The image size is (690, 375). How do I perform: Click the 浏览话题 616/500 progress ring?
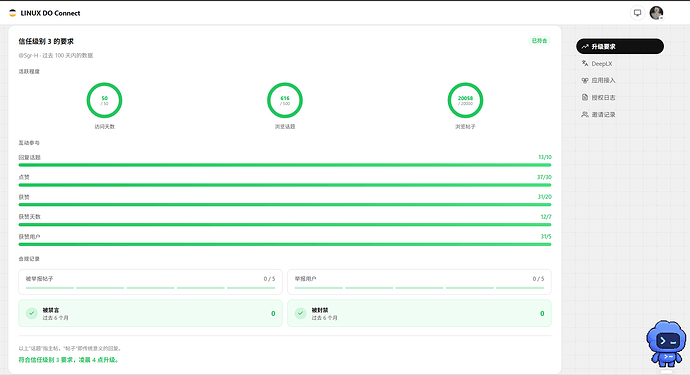(x=285, y=100)
